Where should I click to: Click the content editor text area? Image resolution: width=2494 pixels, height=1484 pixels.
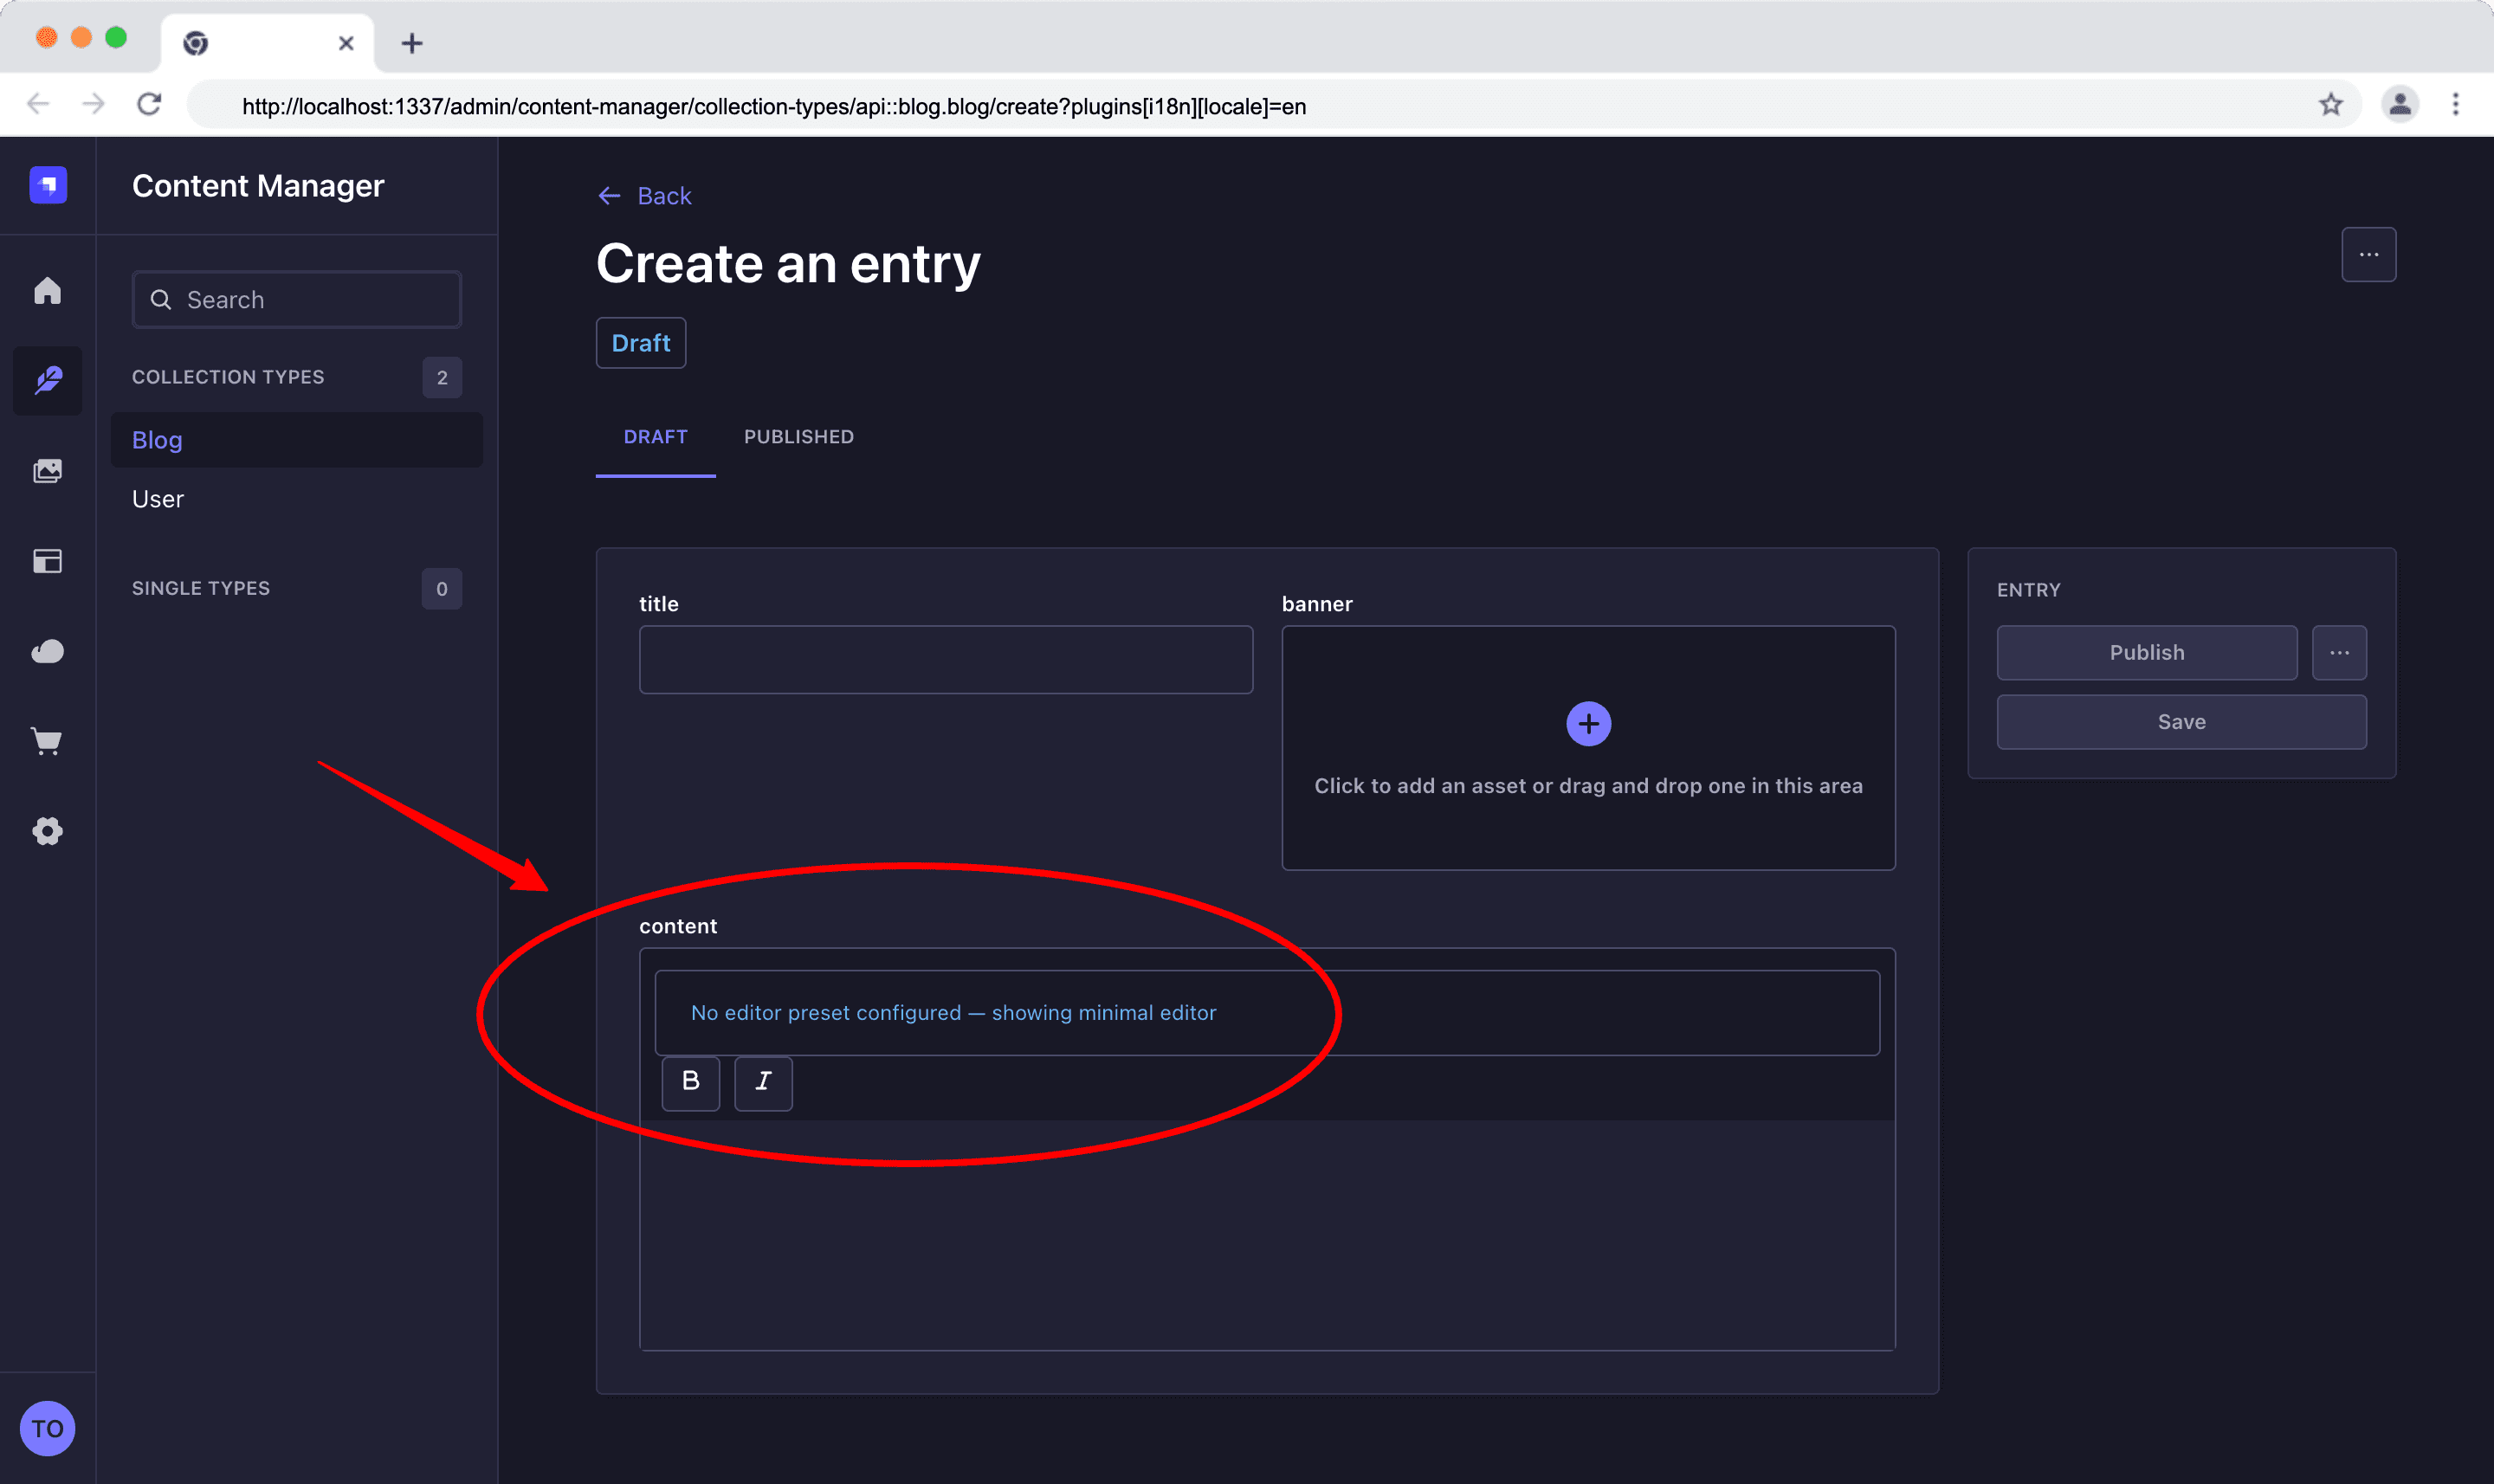click(1267, 1234)
